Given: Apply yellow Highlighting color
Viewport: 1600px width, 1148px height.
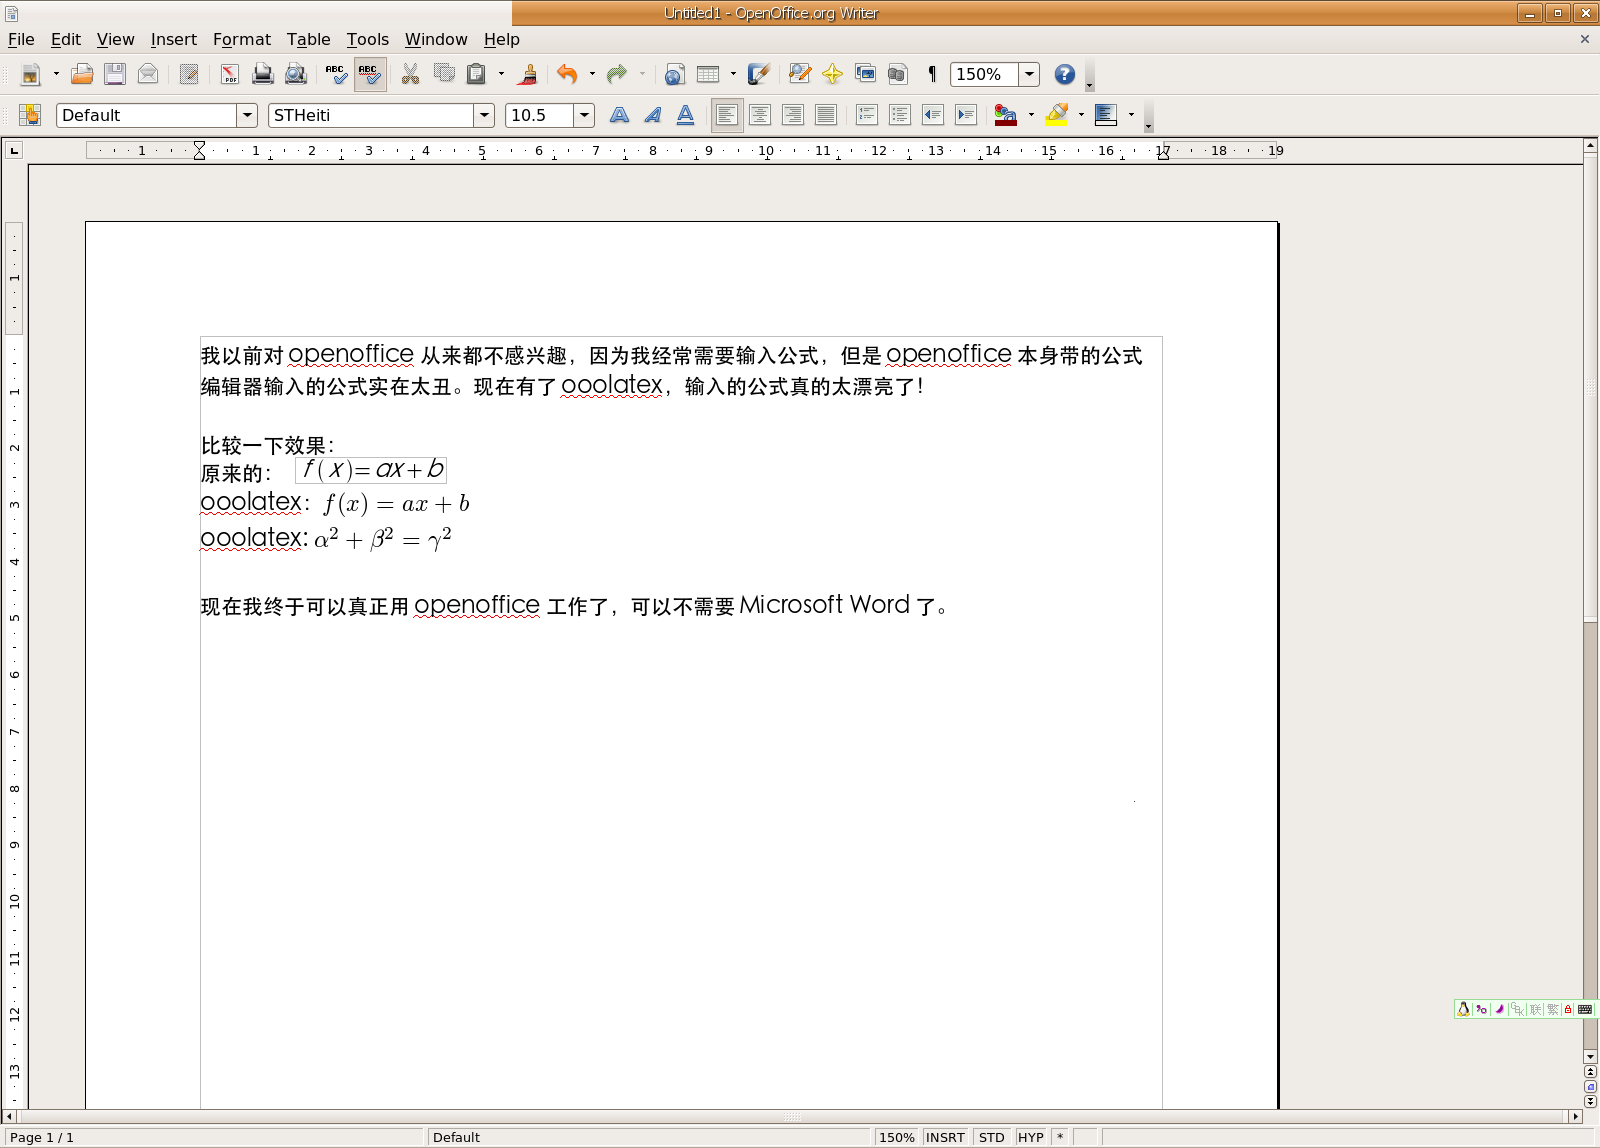Looking at the screenshot, I should coord(1056,115).
